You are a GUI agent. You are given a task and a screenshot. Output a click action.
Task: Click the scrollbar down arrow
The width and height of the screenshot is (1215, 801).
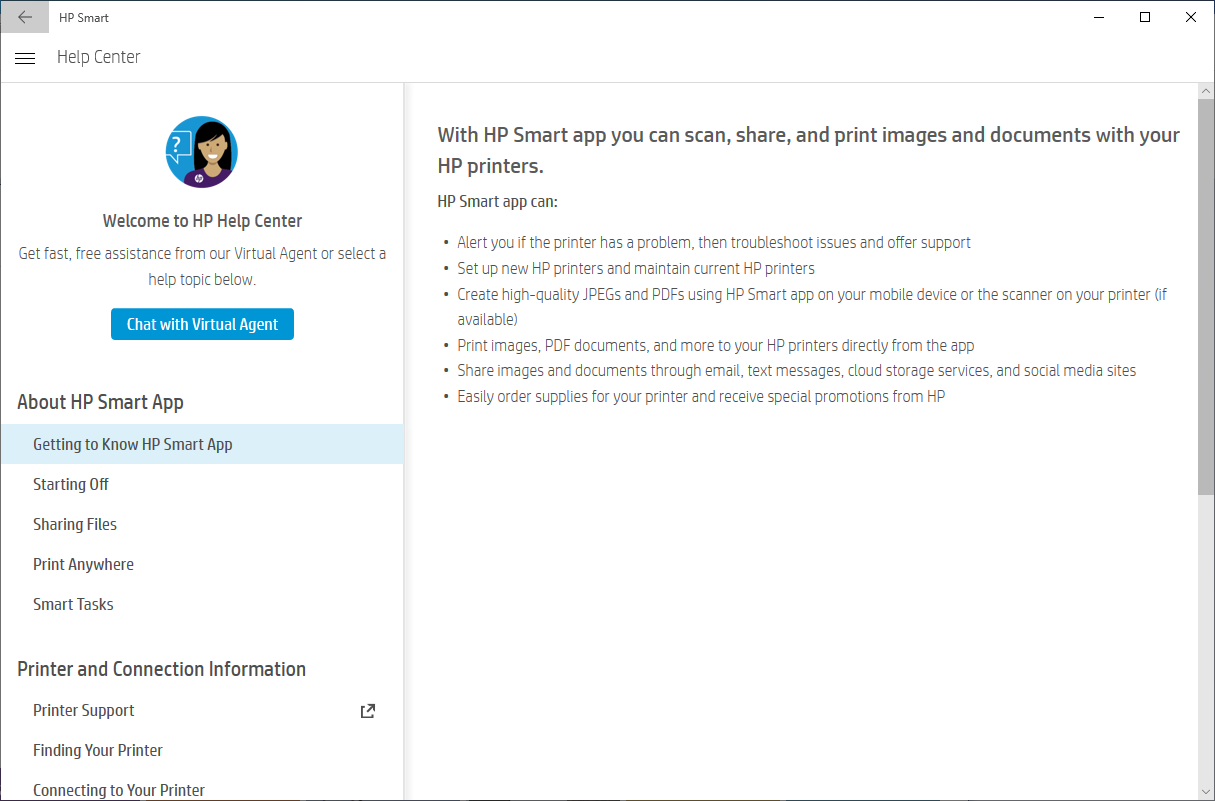click(1205, 791)
